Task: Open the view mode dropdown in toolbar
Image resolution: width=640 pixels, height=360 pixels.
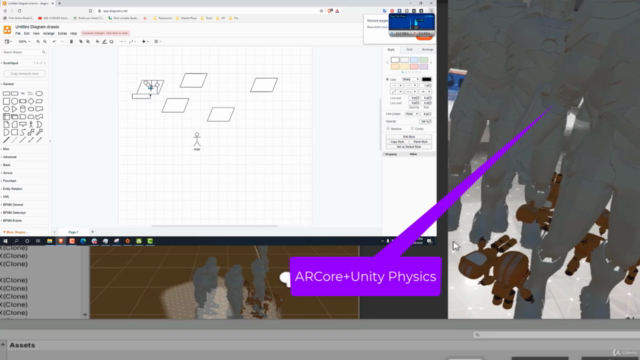Action: pyautogui.click(x=8, y=42)
